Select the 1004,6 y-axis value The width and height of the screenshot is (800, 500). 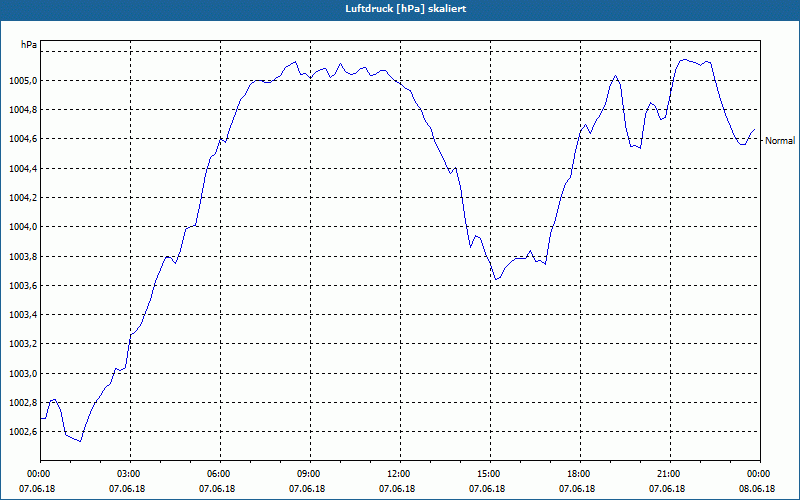point(23,139)
